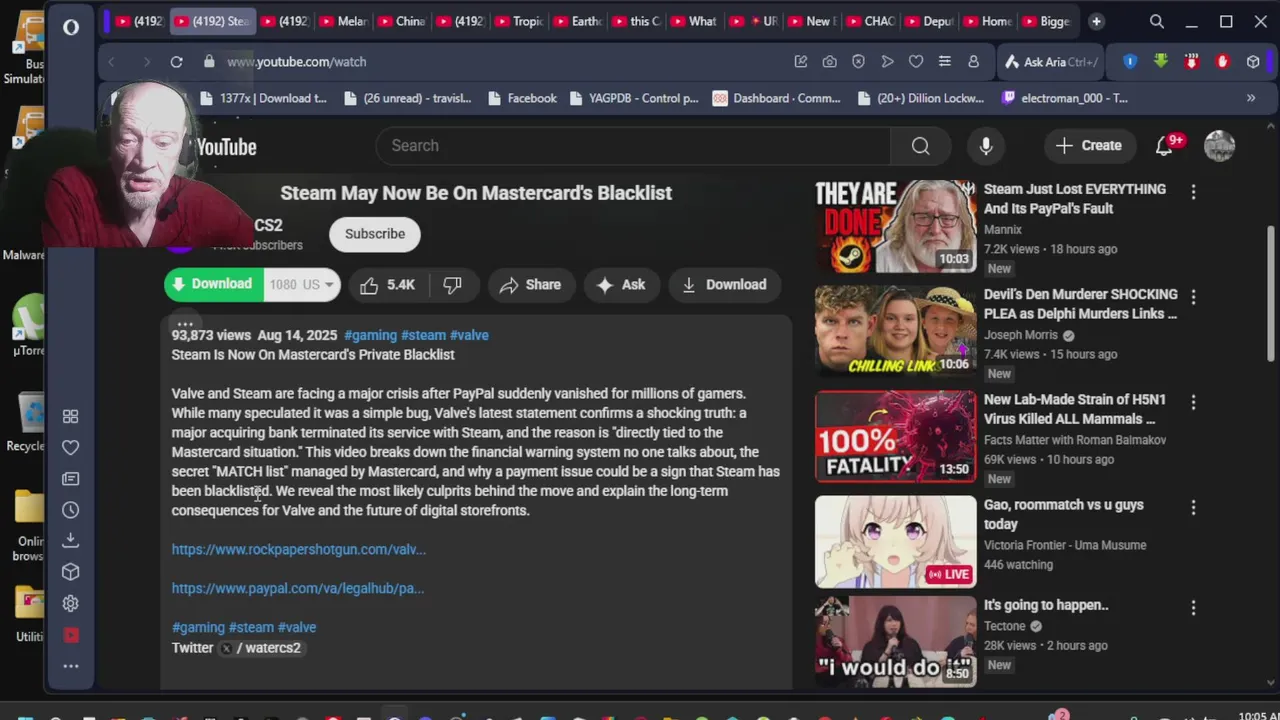Switch to the 'Bigge' YouTube tab
The width and height of the screenshot is (1280, 720).
(1044, 21)
